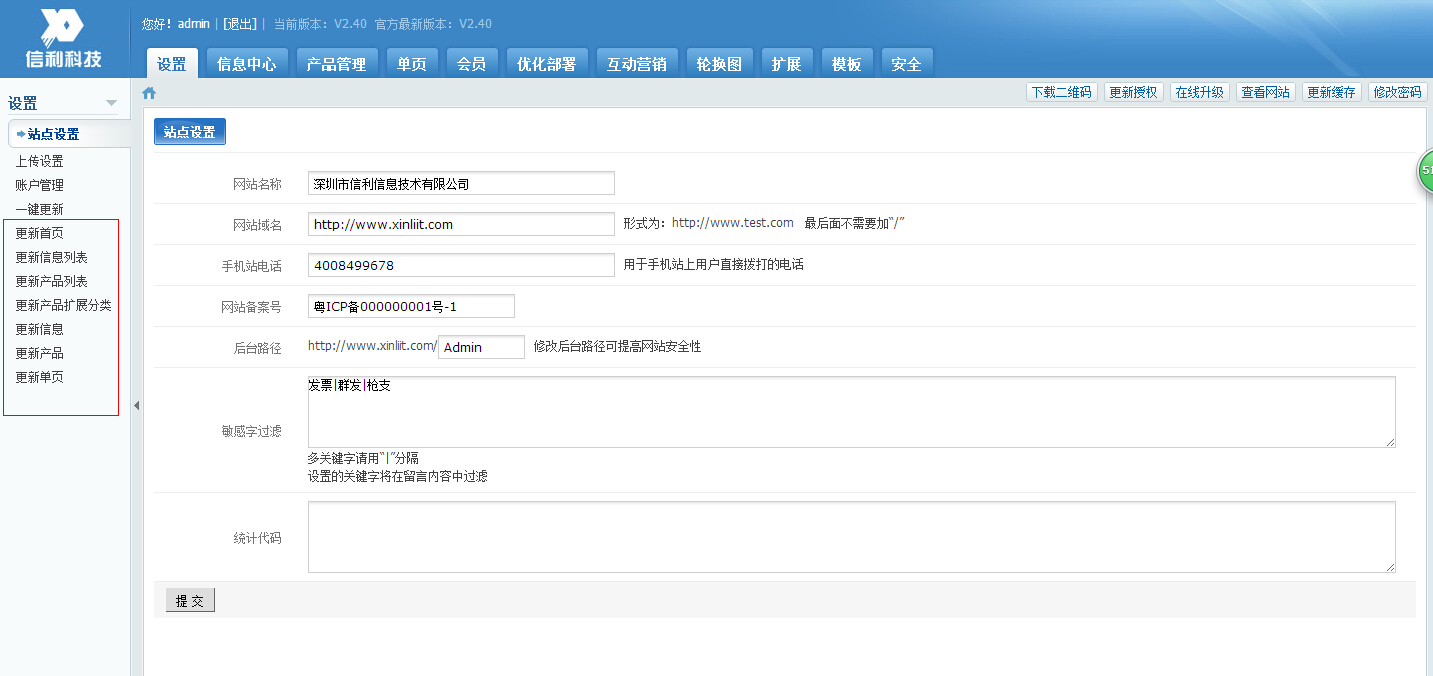Select 上传设置 in the sidebar
This screenshot has height=676, width=1433.
(39, 161)
